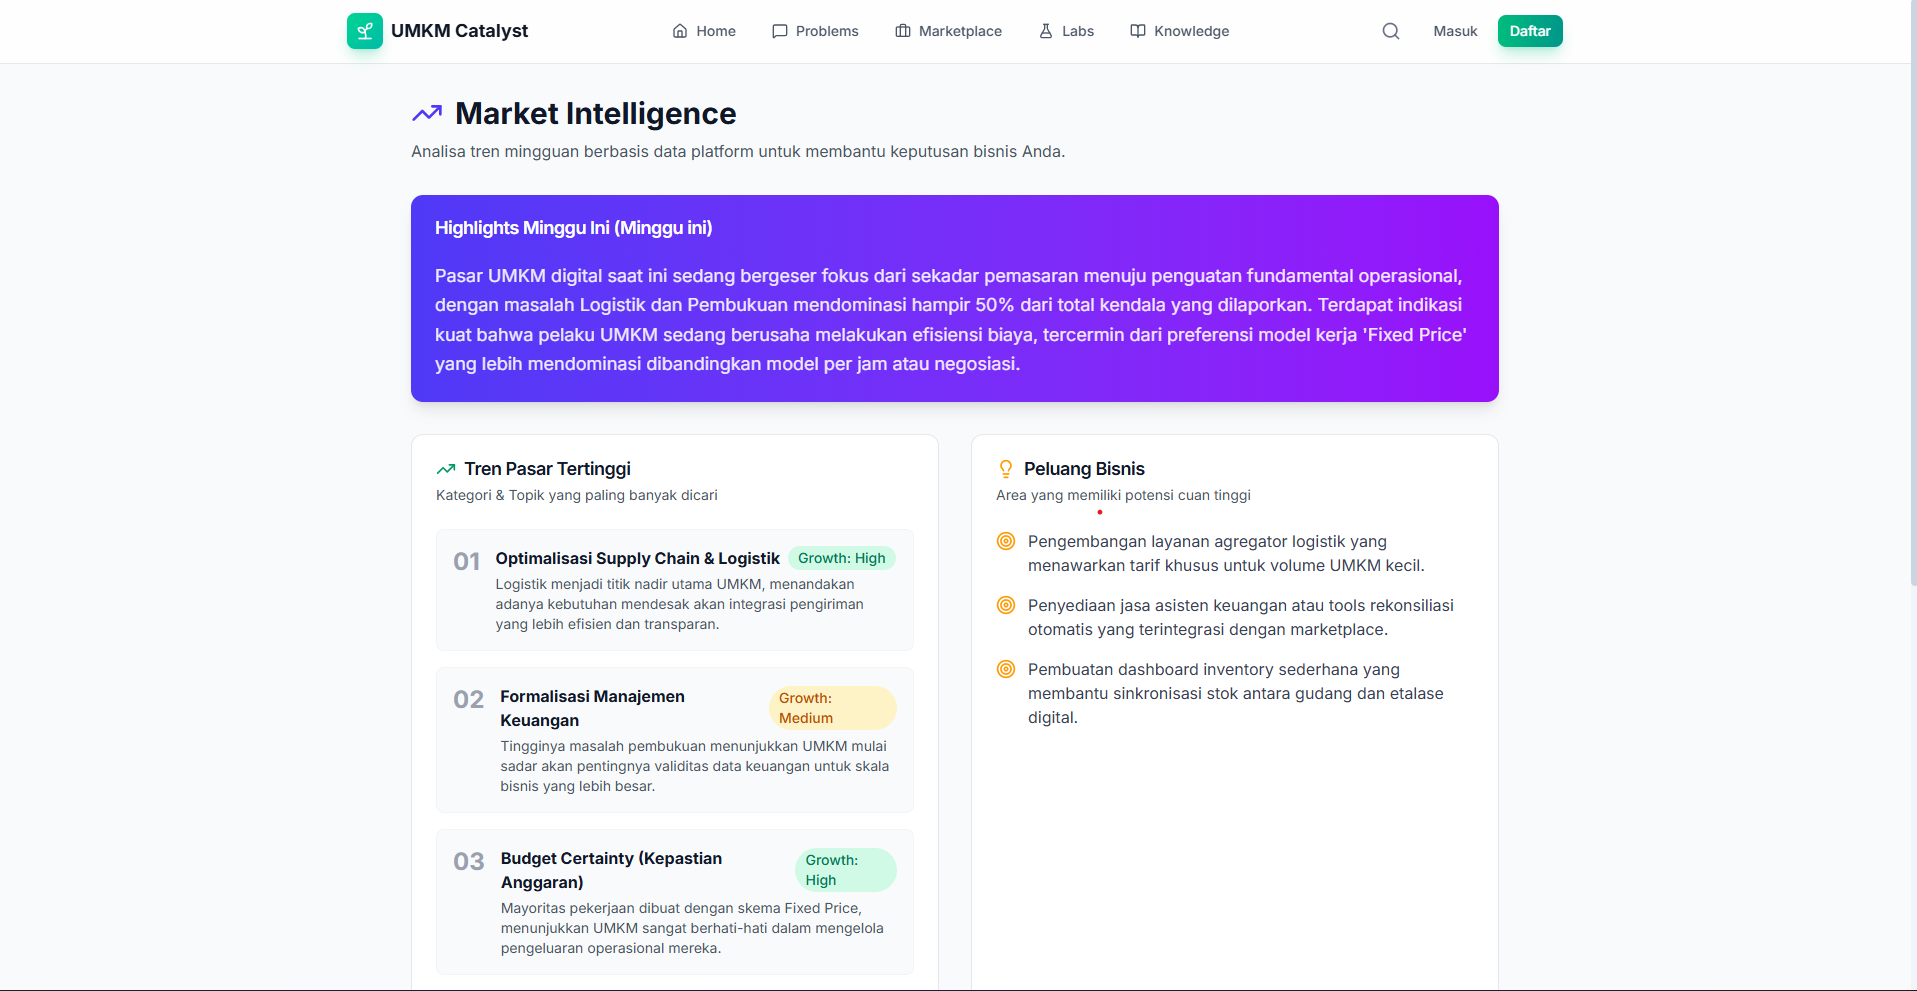Click the Growth: Medium badge
The height and width of the screenshot is (991, 1917).
coord(833,707)
